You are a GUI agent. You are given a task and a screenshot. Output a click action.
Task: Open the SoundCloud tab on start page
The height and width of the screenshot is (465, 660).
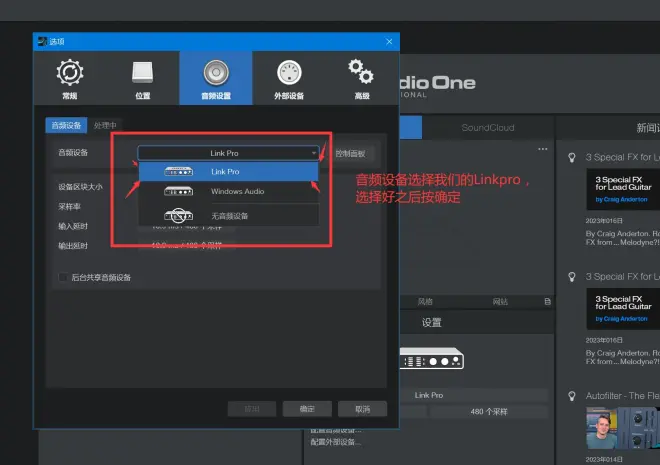[x=488, y=128]
